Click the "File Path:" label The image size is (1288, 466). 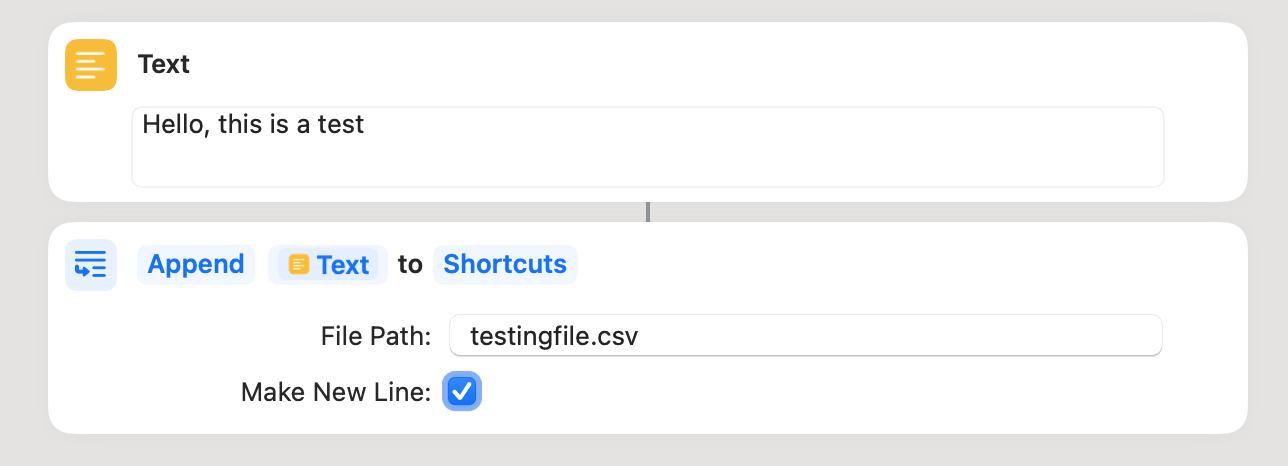(376, 336)
